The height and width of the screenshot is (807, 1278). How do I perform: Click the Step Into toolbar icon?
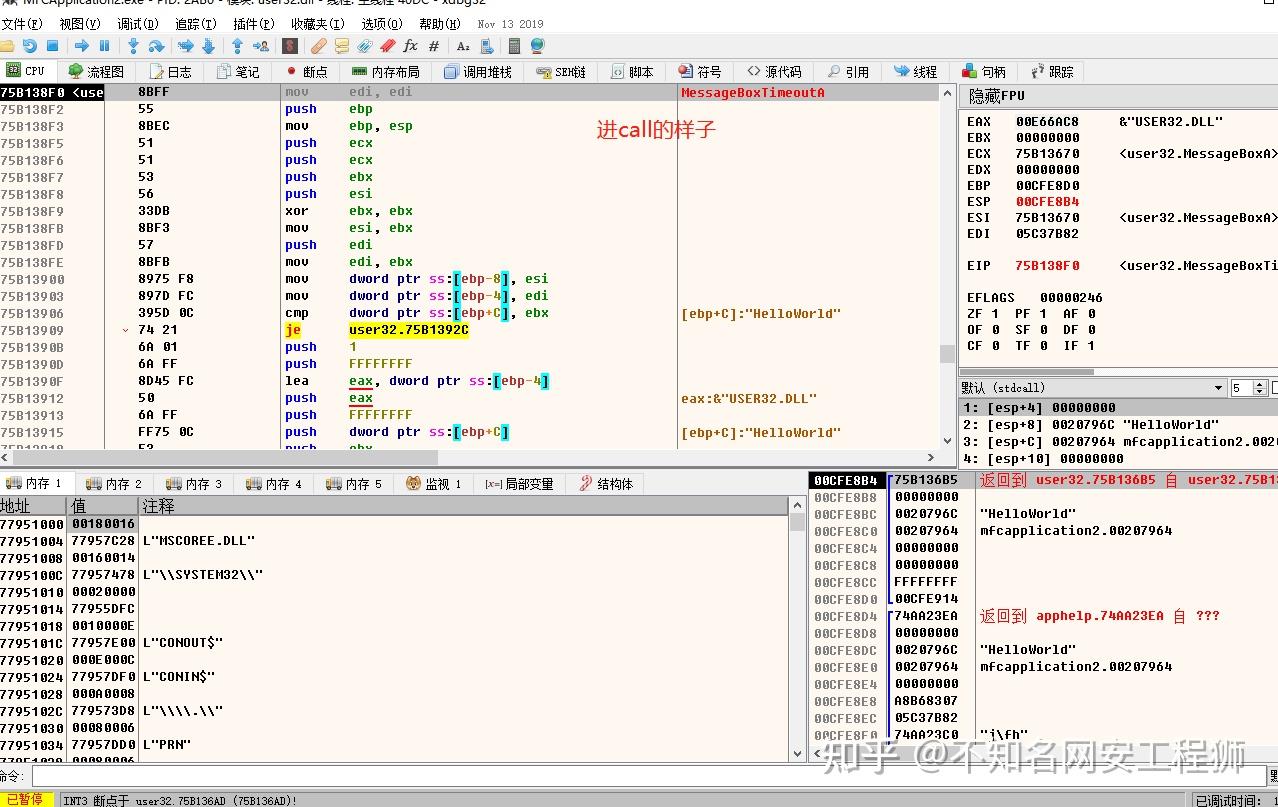(133, 46)
